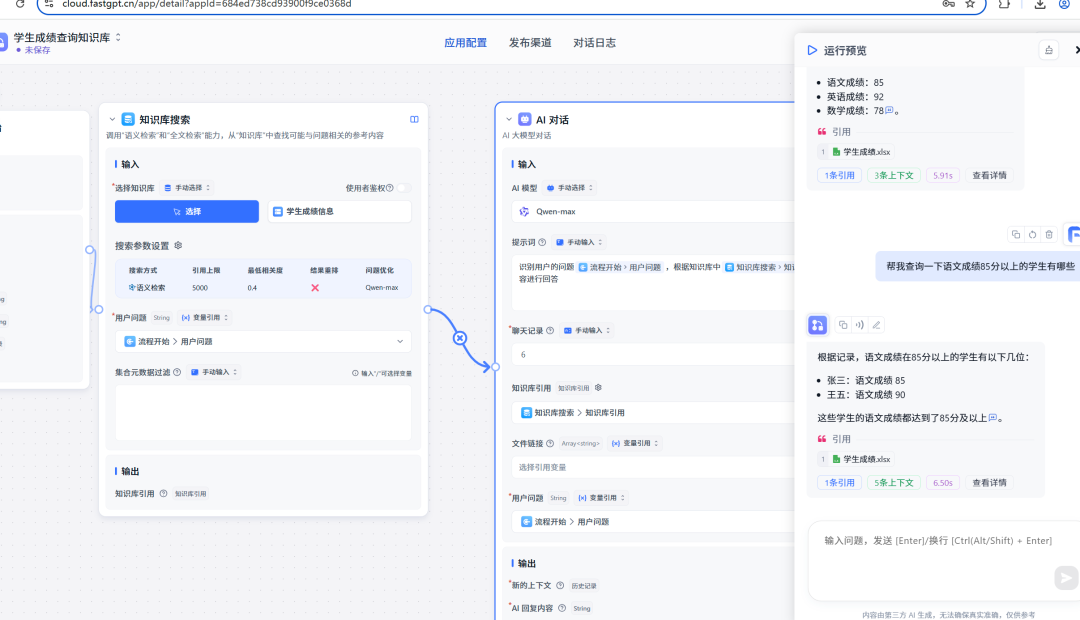Click the 集合元数据过滤 text area
1080x620 pixels.
(263, 412)
